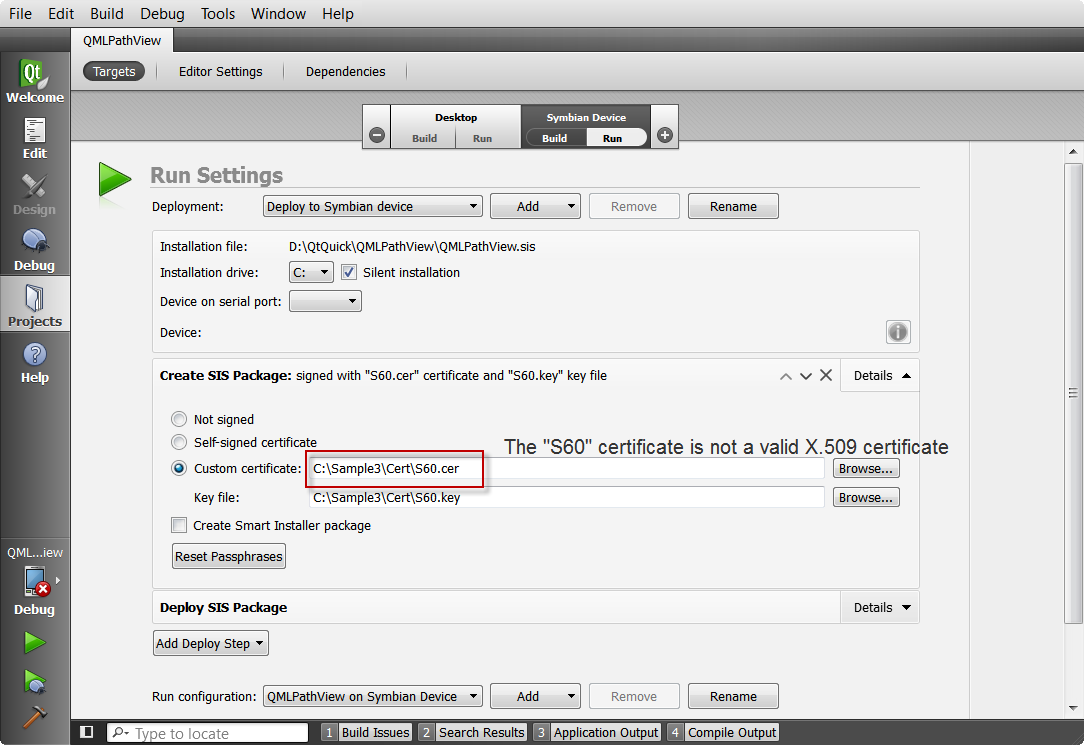Add a target with the plus icon
The image size is (1084, 745).
(x=664, y=135)
